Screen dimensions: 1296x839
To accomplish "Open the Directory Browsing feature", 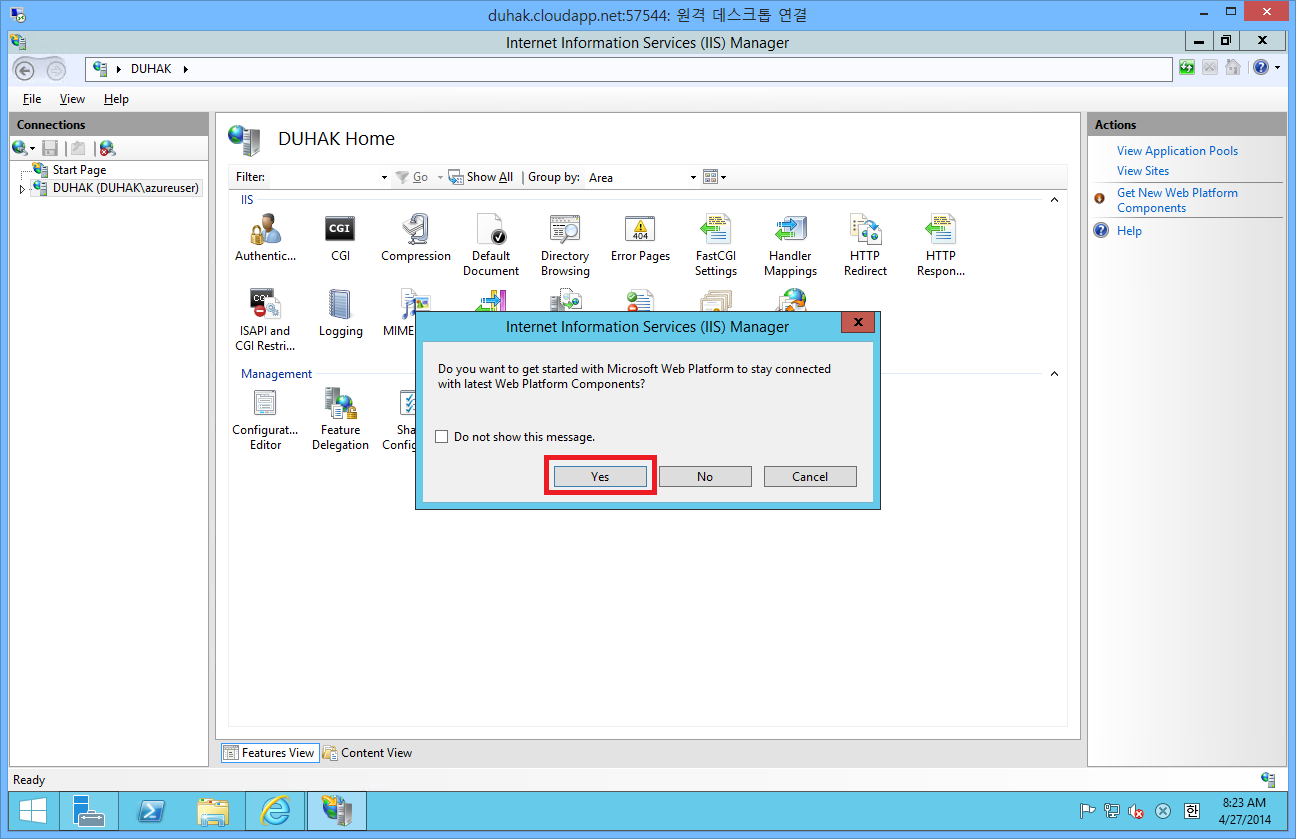I will pyautogui.click(x=565, y=245).
